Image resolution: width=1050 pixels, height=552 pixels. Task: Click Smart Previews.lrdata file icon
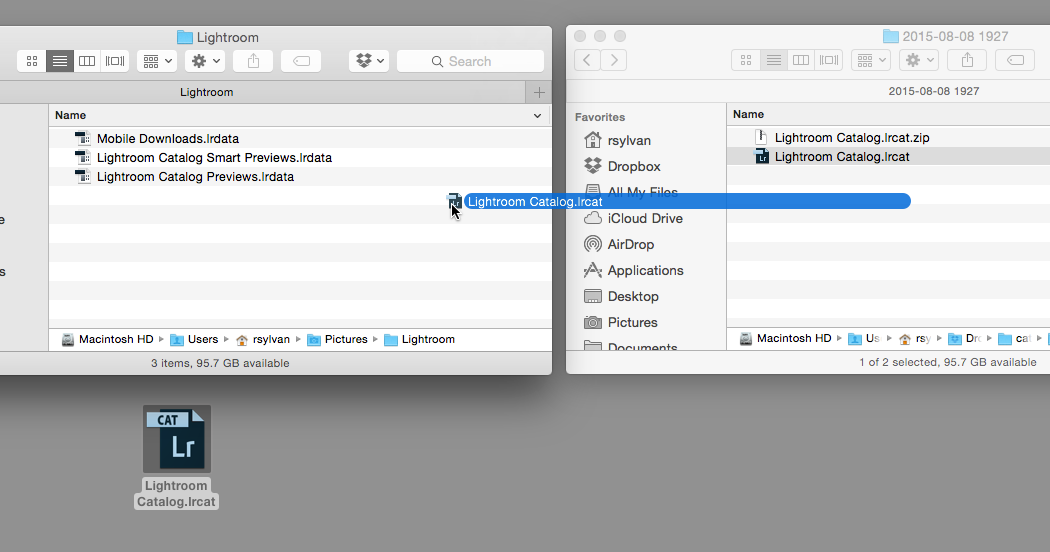tap(82, 157)
